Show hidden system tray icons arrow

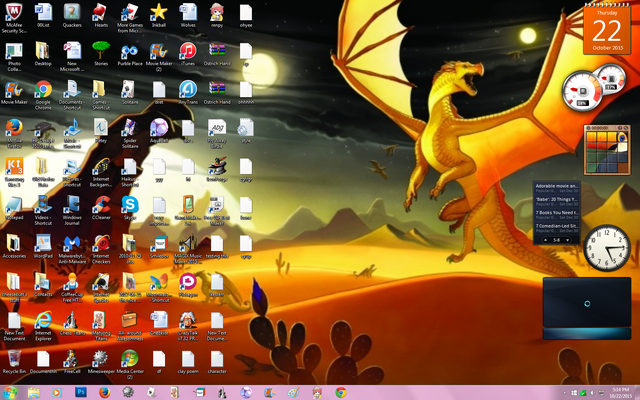564,393
